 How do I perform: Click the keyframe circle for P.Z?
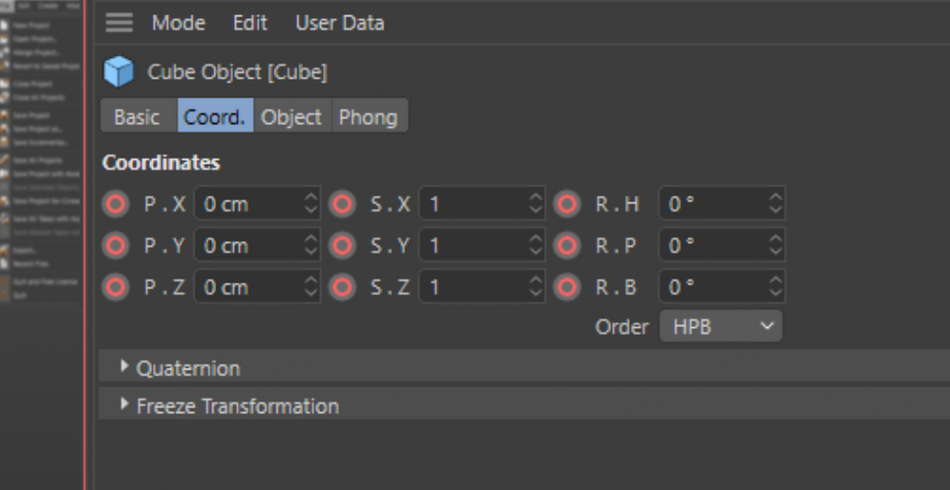pyautogui.click(x=116, y=287)
